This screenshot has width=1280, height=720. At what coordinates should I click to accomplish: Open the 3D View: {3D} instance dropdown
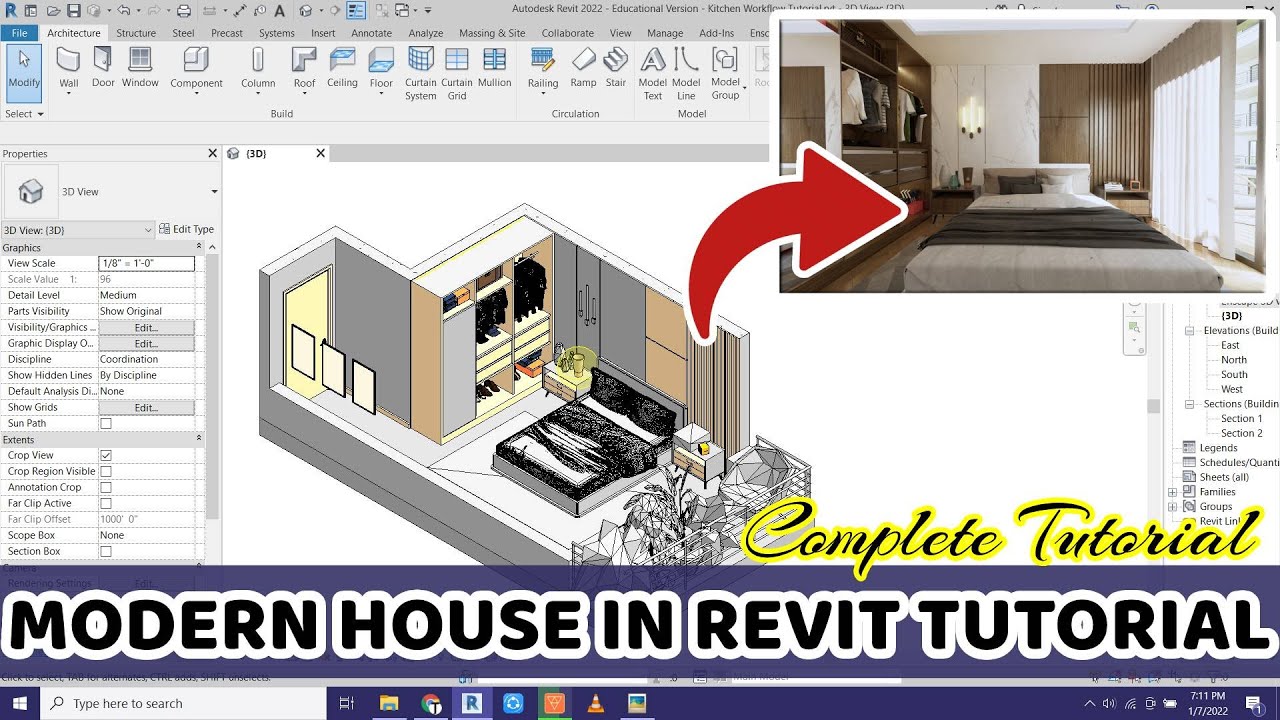[78, 230]
